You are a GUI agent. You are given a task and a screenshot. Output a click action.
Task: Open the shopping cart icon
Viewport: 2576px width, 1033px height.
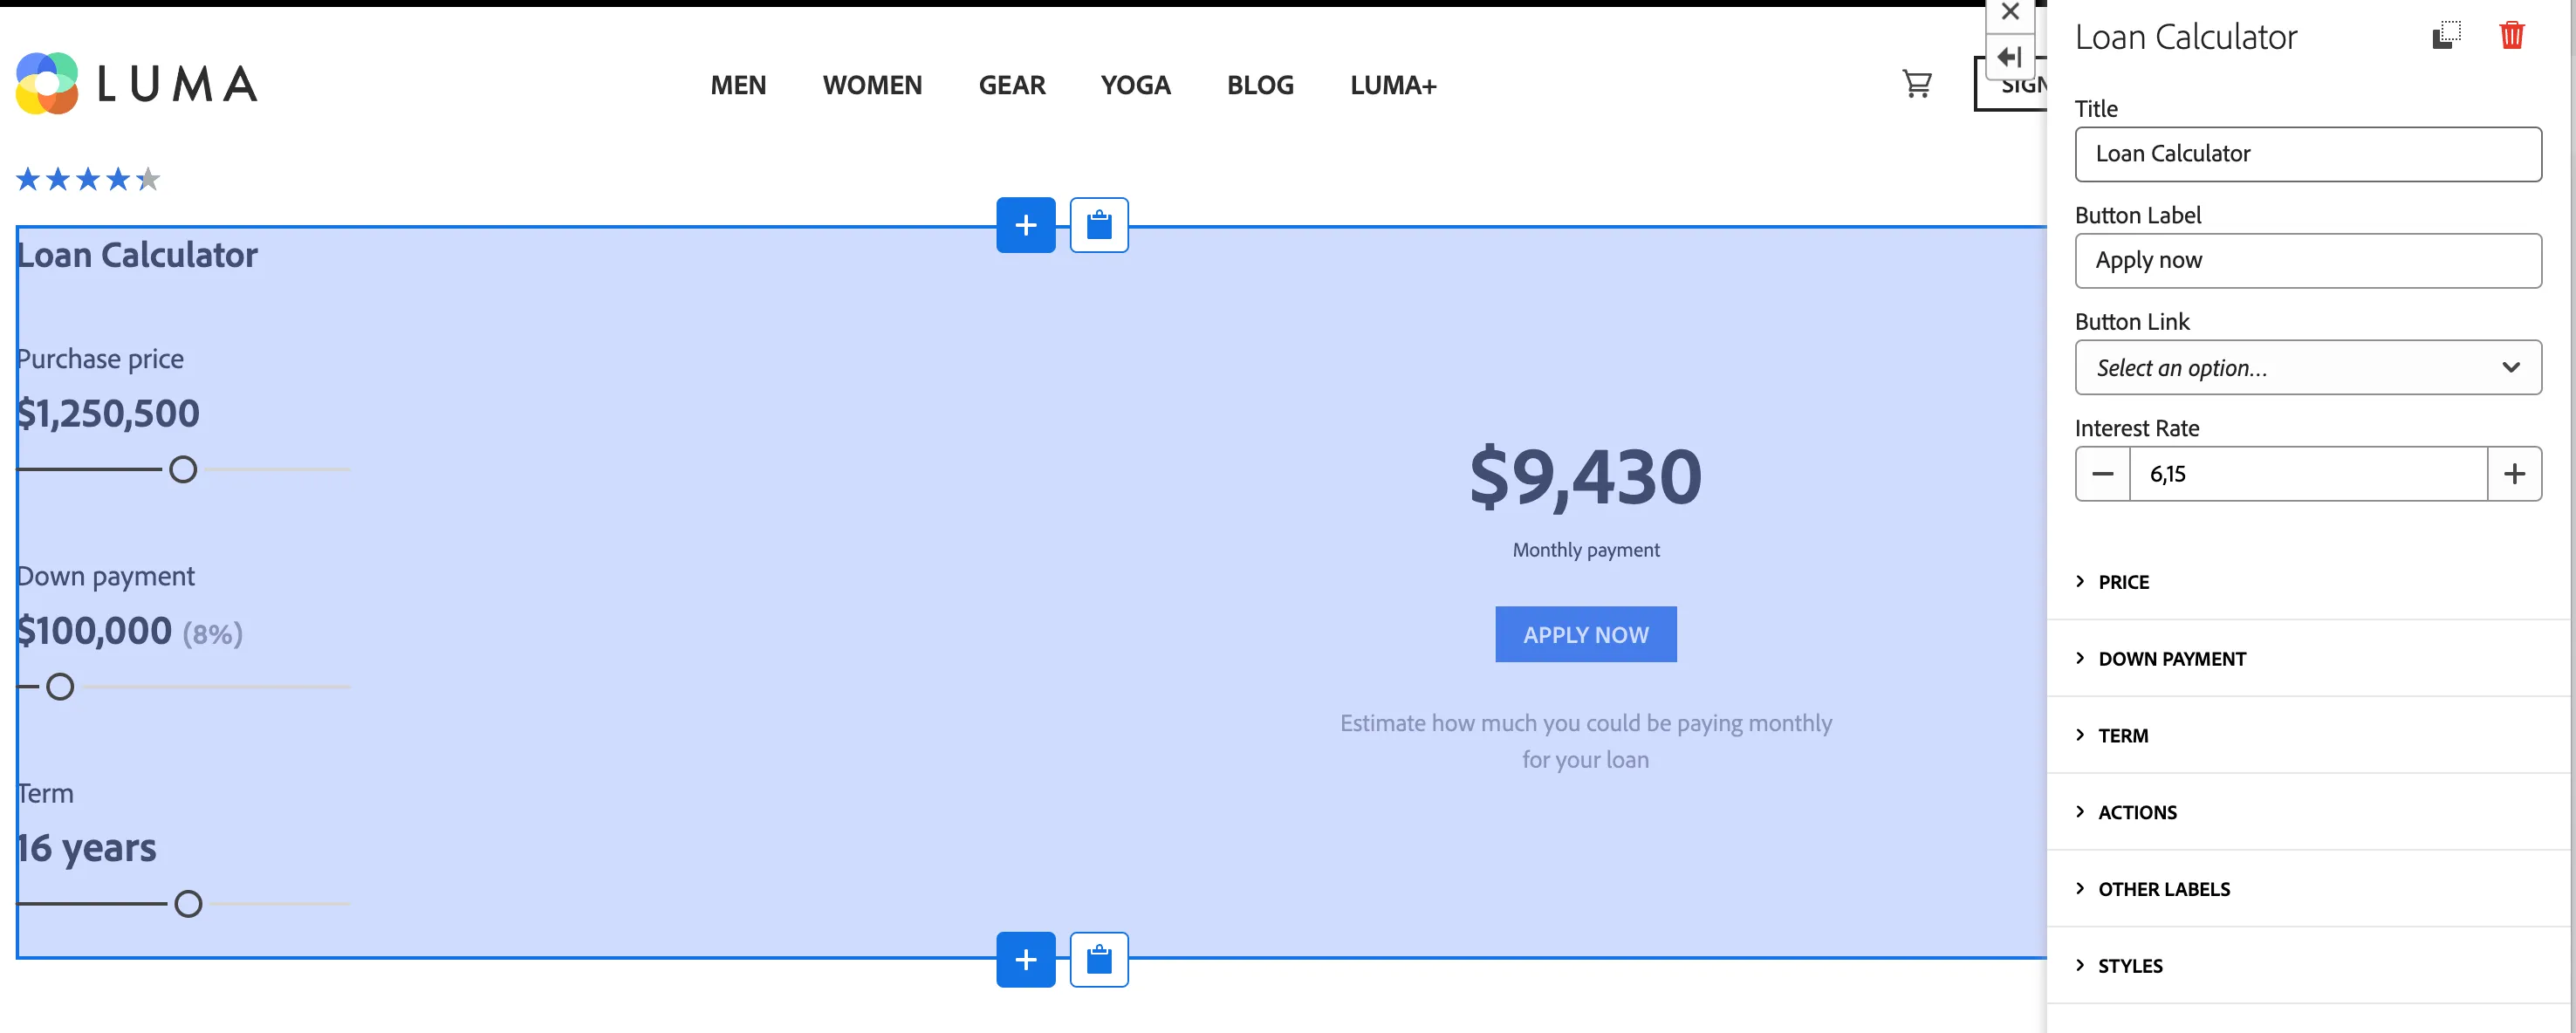coord(1916,84)
